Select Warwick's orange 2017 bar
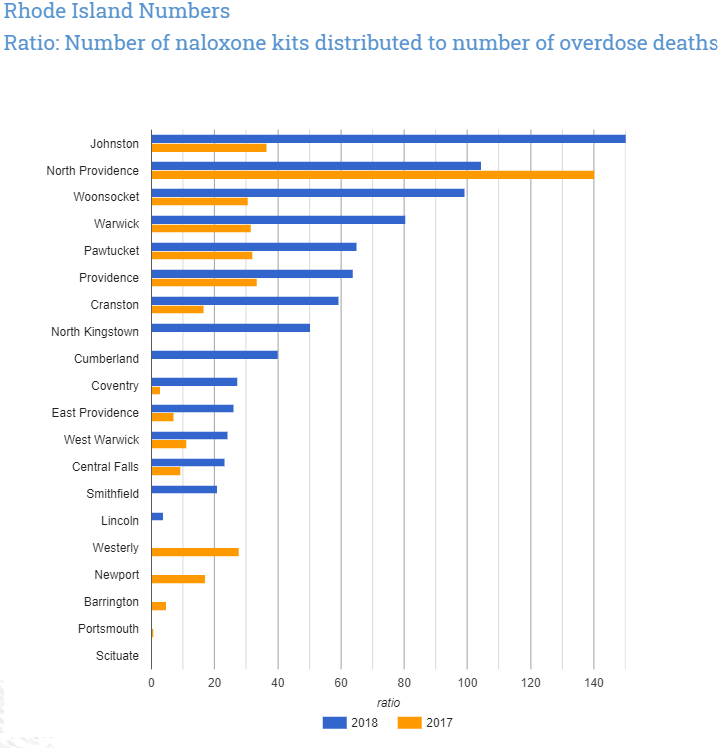718x748 pixels. 201,229
